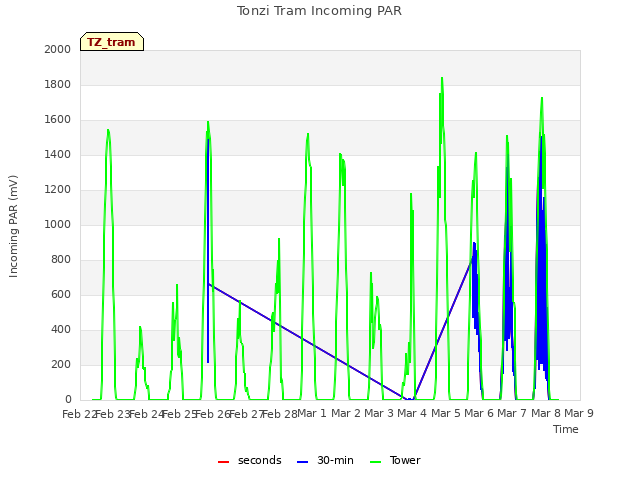Viewport: 640px width, 480px height.
Task: Toggle the Tower series legend entry
Action: (395, 460)
